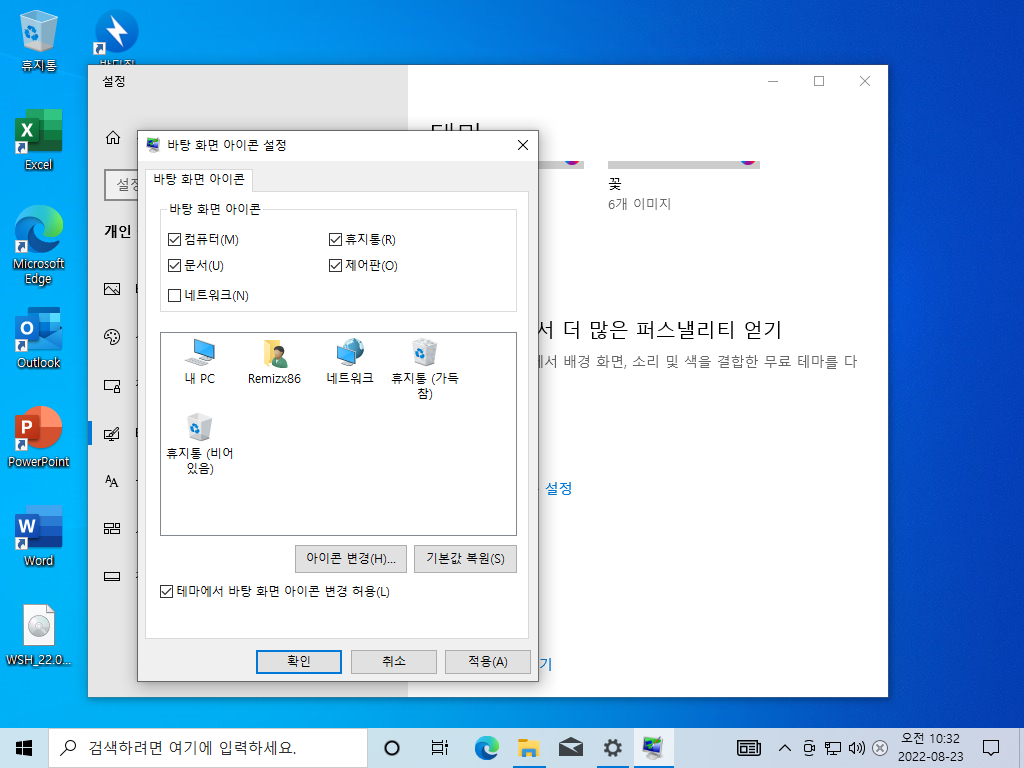
Task: Uncheck the 제어판(O) checkbox
Action: 335,265
